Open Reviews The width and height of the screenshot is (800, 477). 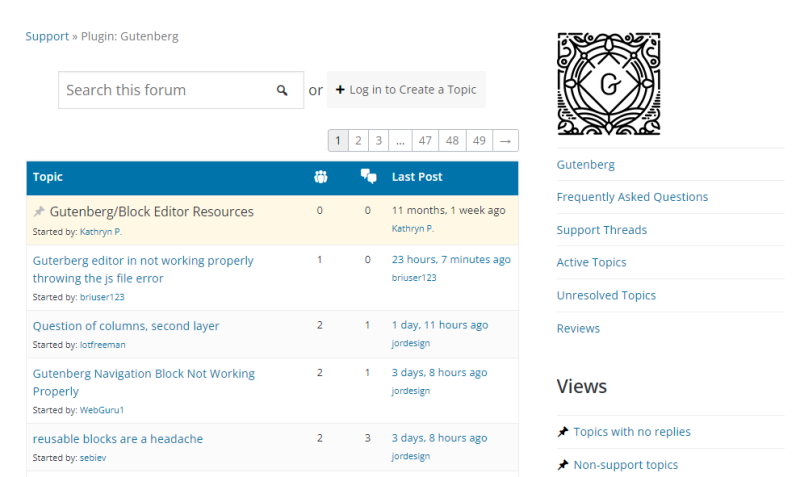[x=578, y=329]
